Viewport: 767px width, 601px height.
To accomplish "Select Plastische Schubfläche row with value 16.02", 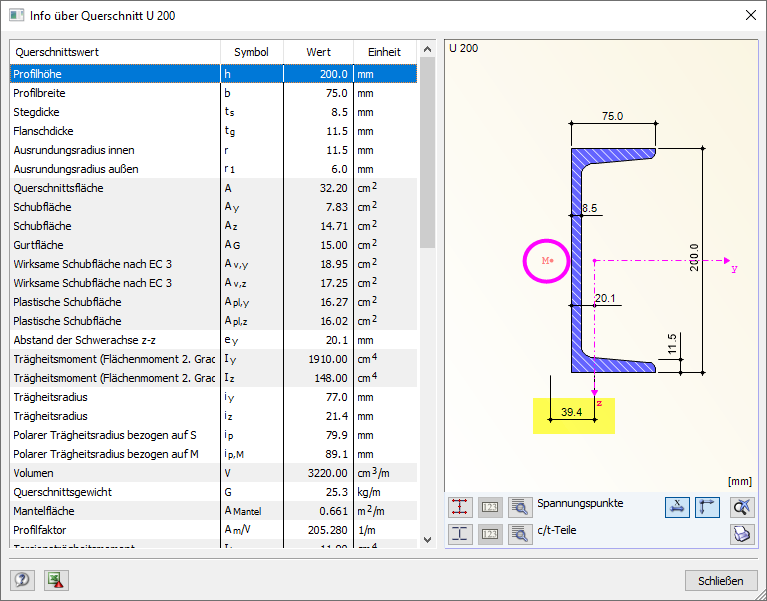I will pos(213,321).
